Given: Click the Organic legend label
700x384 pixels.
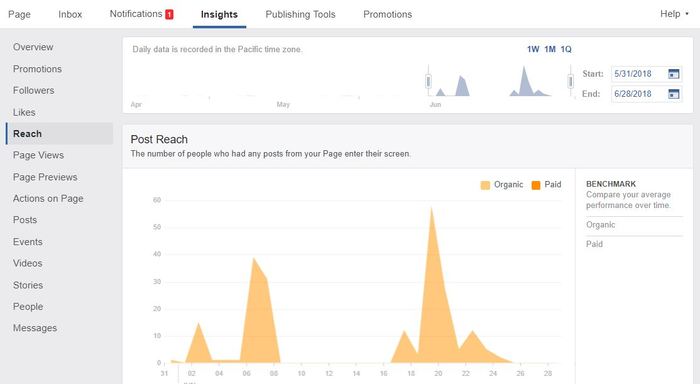Looking at the screenshot, I should click(x=508, y=184).
